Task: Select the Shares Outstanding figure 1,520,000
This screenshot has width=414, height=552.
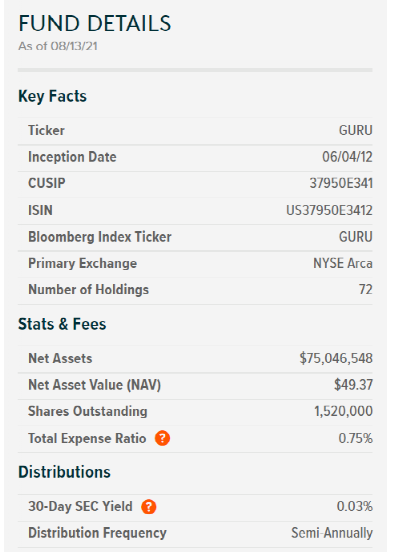Action: [x=343, y=411]
